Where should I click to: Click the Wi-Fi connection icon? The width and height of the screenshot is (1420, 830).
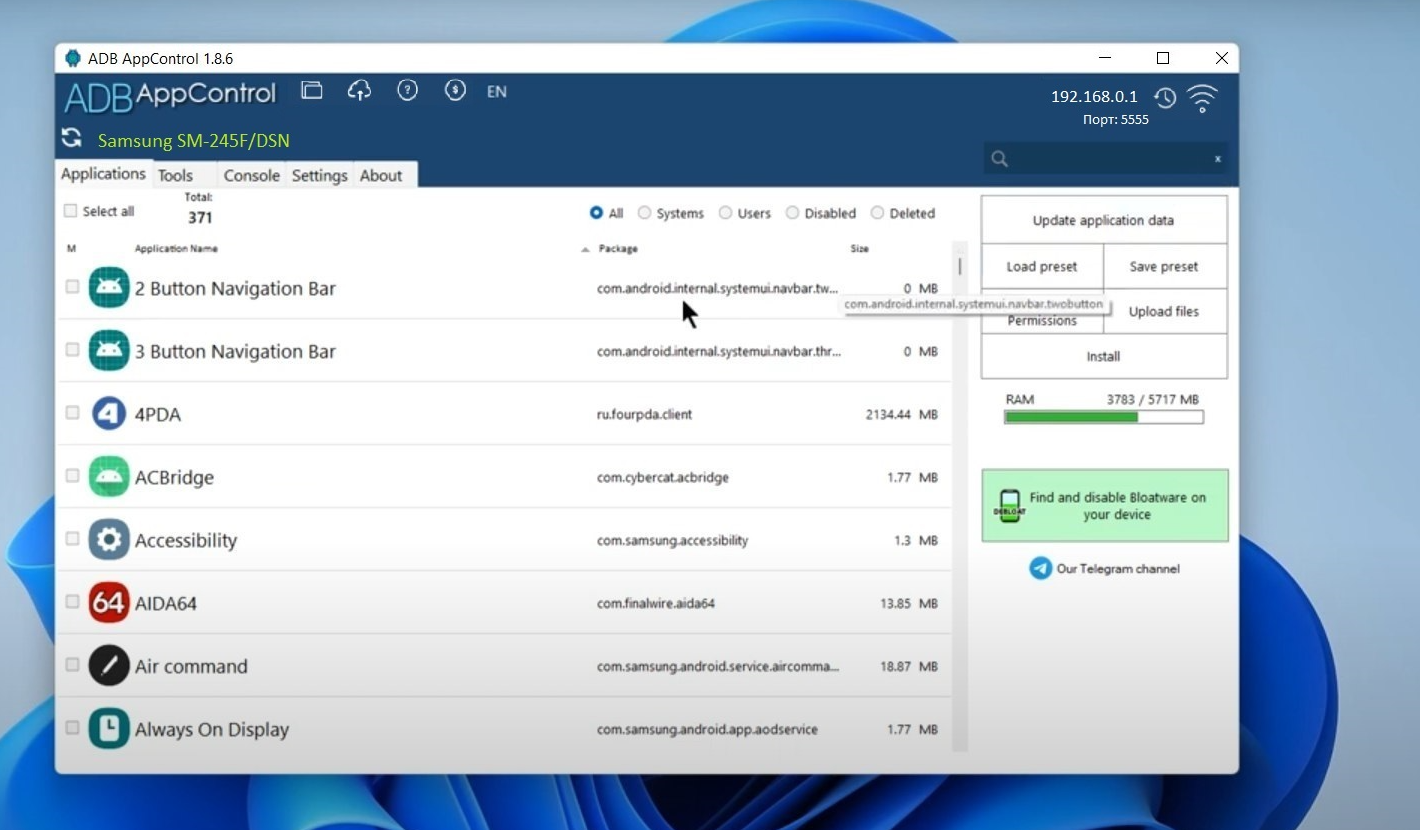(x=1202, y=99)
